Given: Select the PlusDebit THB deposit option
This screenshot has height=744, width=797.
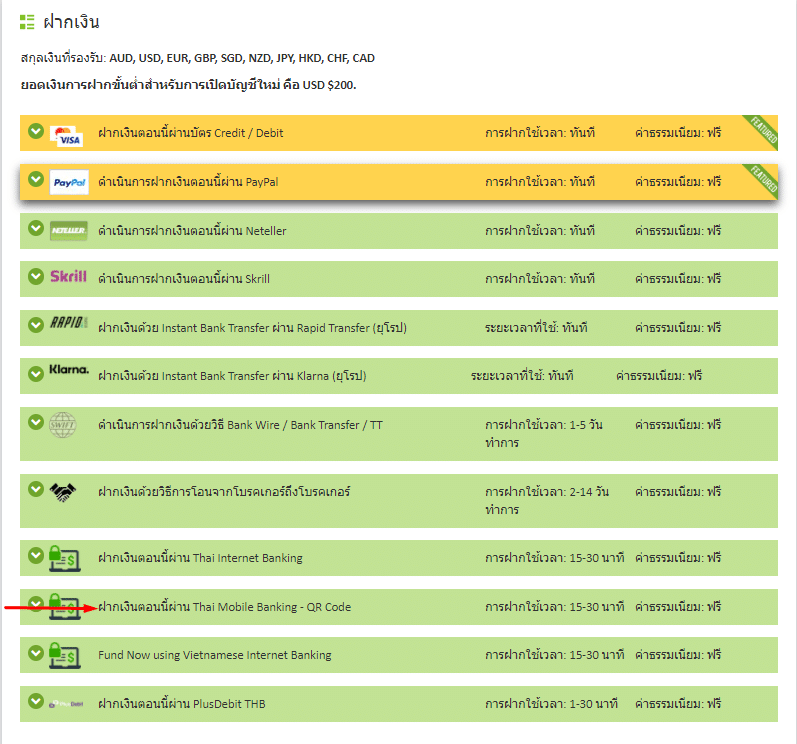Looking at the screenshot, I should click(x=181, y=704).
